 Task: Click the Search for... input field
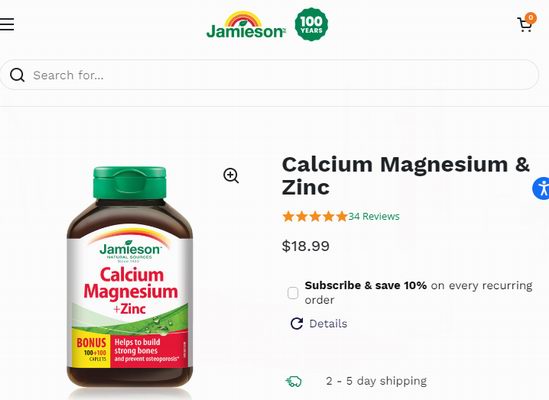269,75
